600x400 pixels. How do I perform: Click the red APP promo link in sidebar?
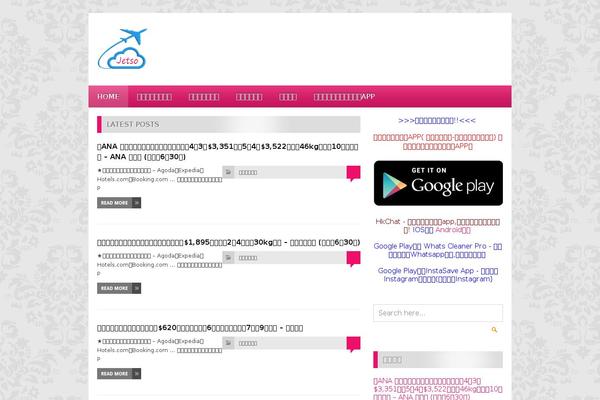(438, 142)
